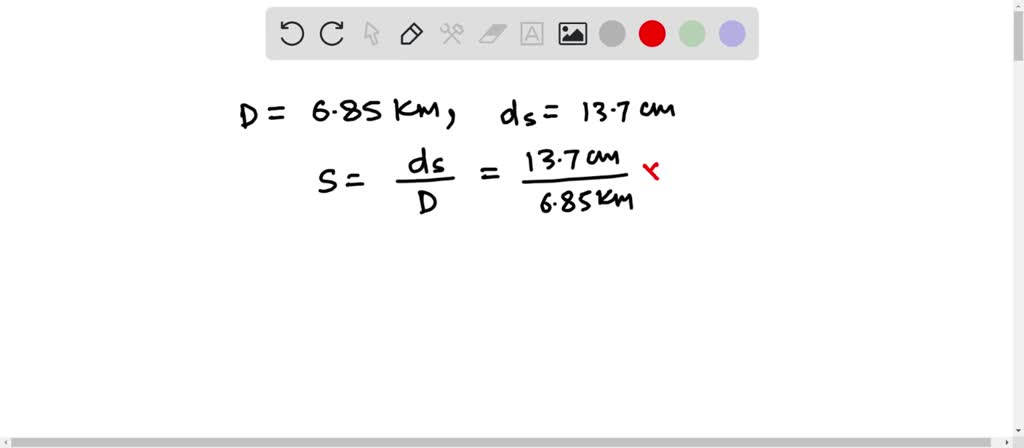1024x448 pixels.
Task: Choose the pen drawing tool
Action: (x=411, y=33)
